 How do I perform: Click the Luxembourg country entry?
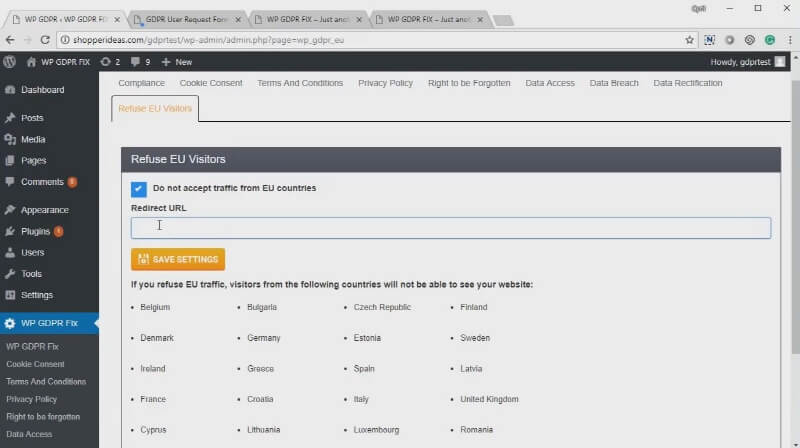tap(377, 430)
